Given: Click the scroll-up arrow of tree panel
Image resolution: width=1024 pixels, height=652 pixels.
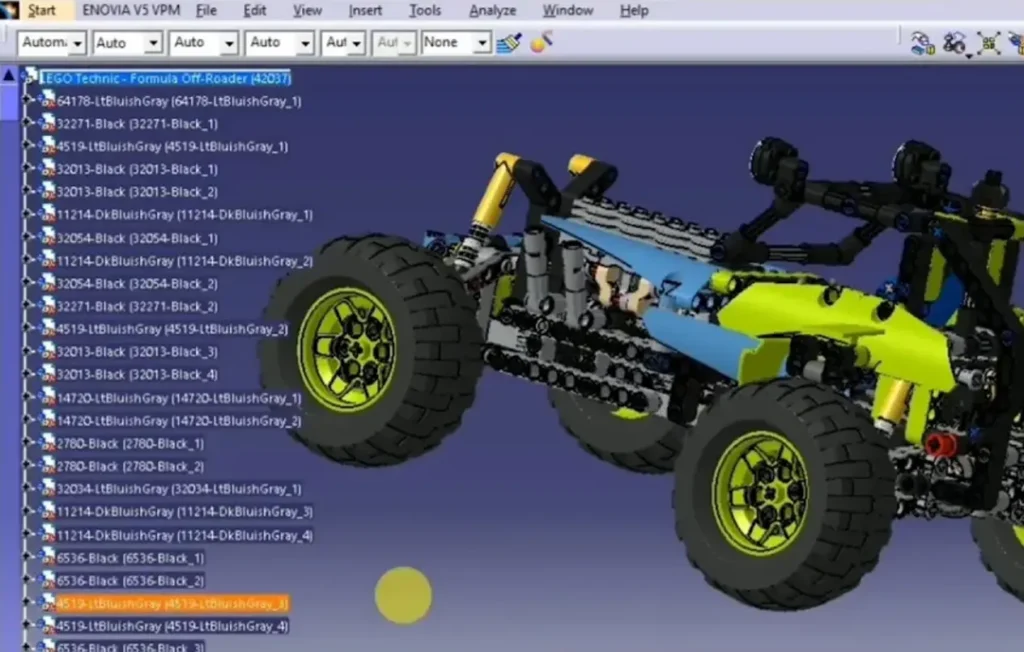Looking at the screenshot, I should click(x=9, y=75).
